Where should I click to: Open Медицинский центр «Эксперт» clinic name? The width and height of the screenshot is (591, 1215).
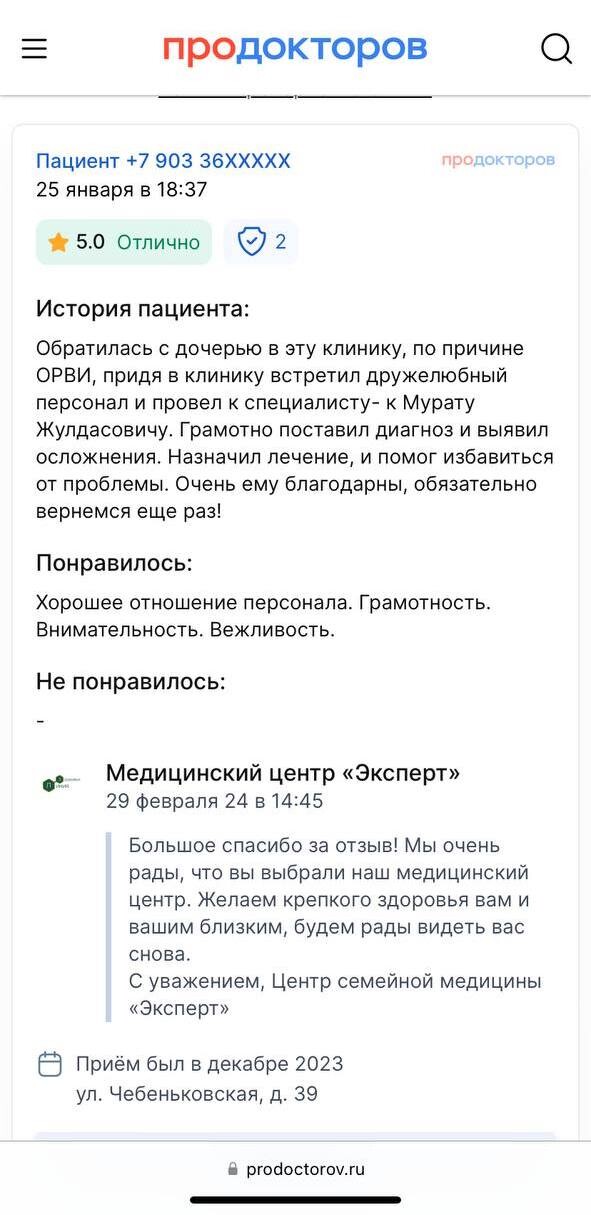283,773
